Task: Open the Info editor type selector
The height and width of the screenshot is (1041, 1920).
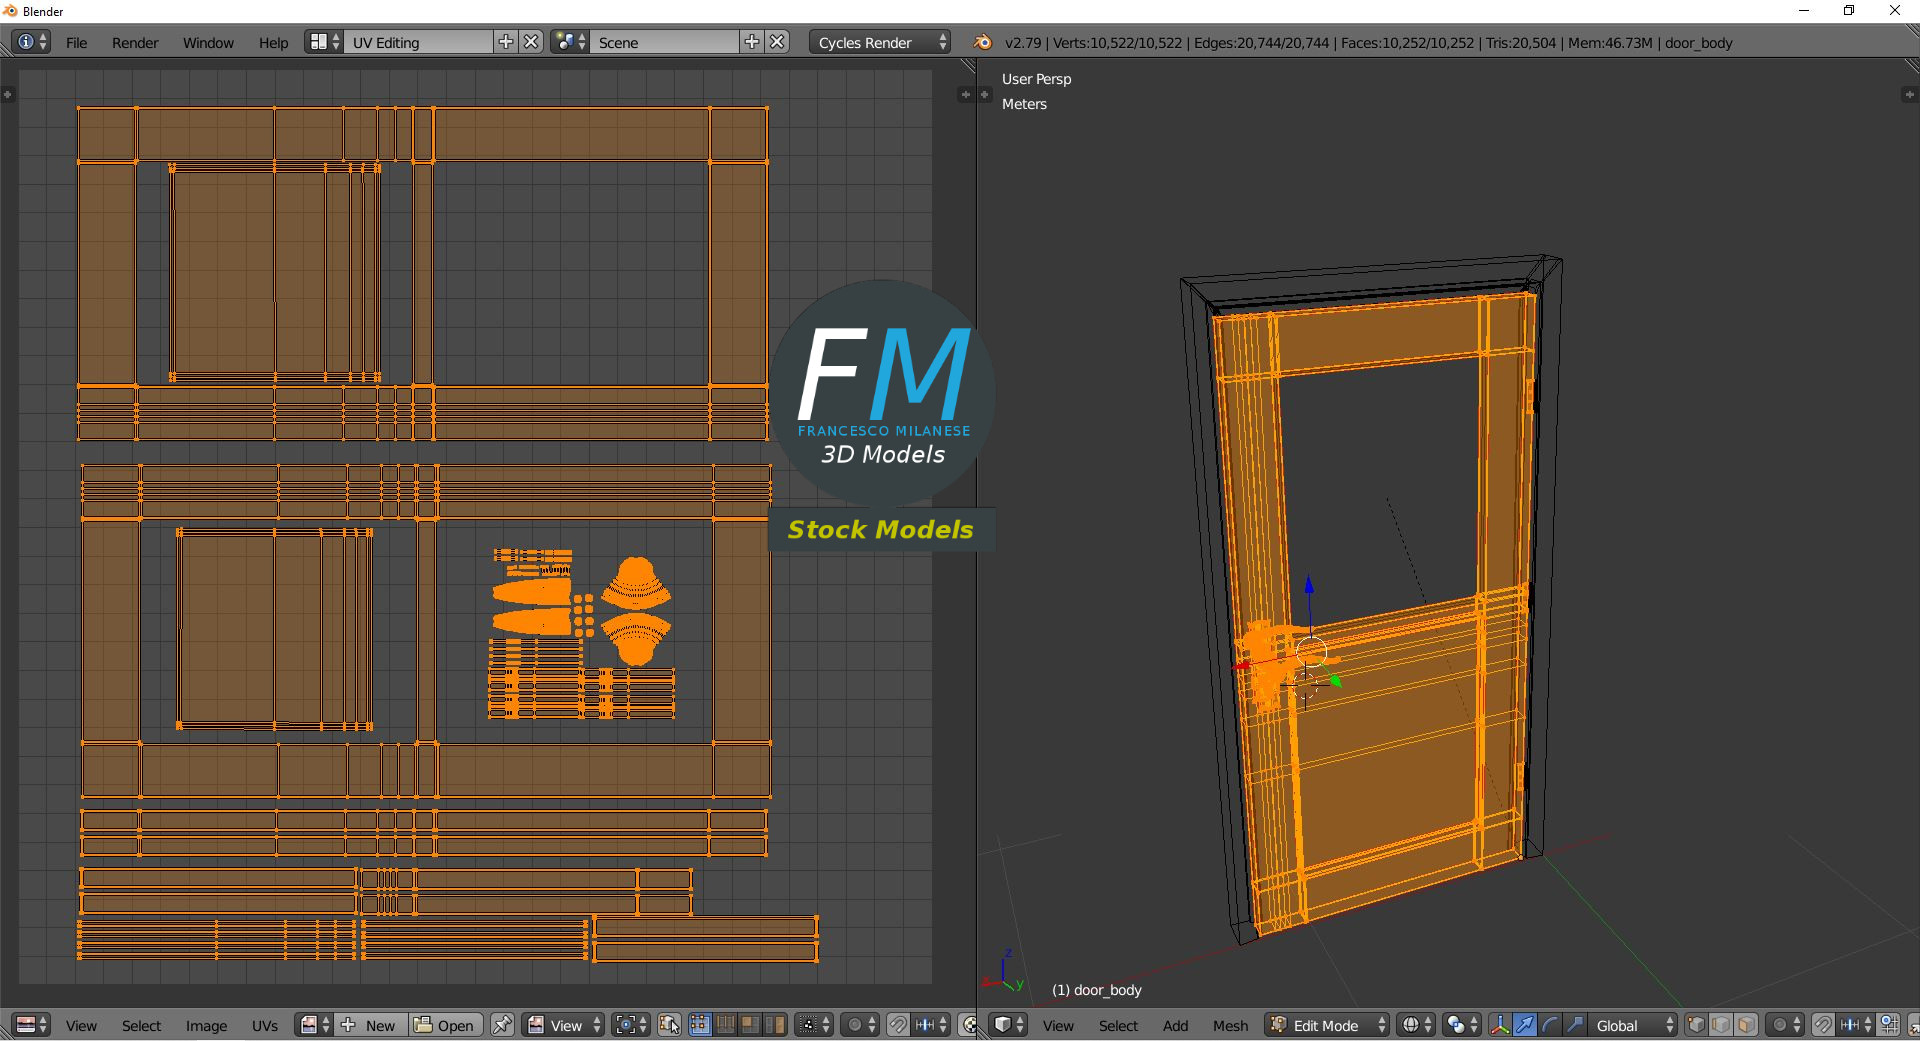Action: 32,42
